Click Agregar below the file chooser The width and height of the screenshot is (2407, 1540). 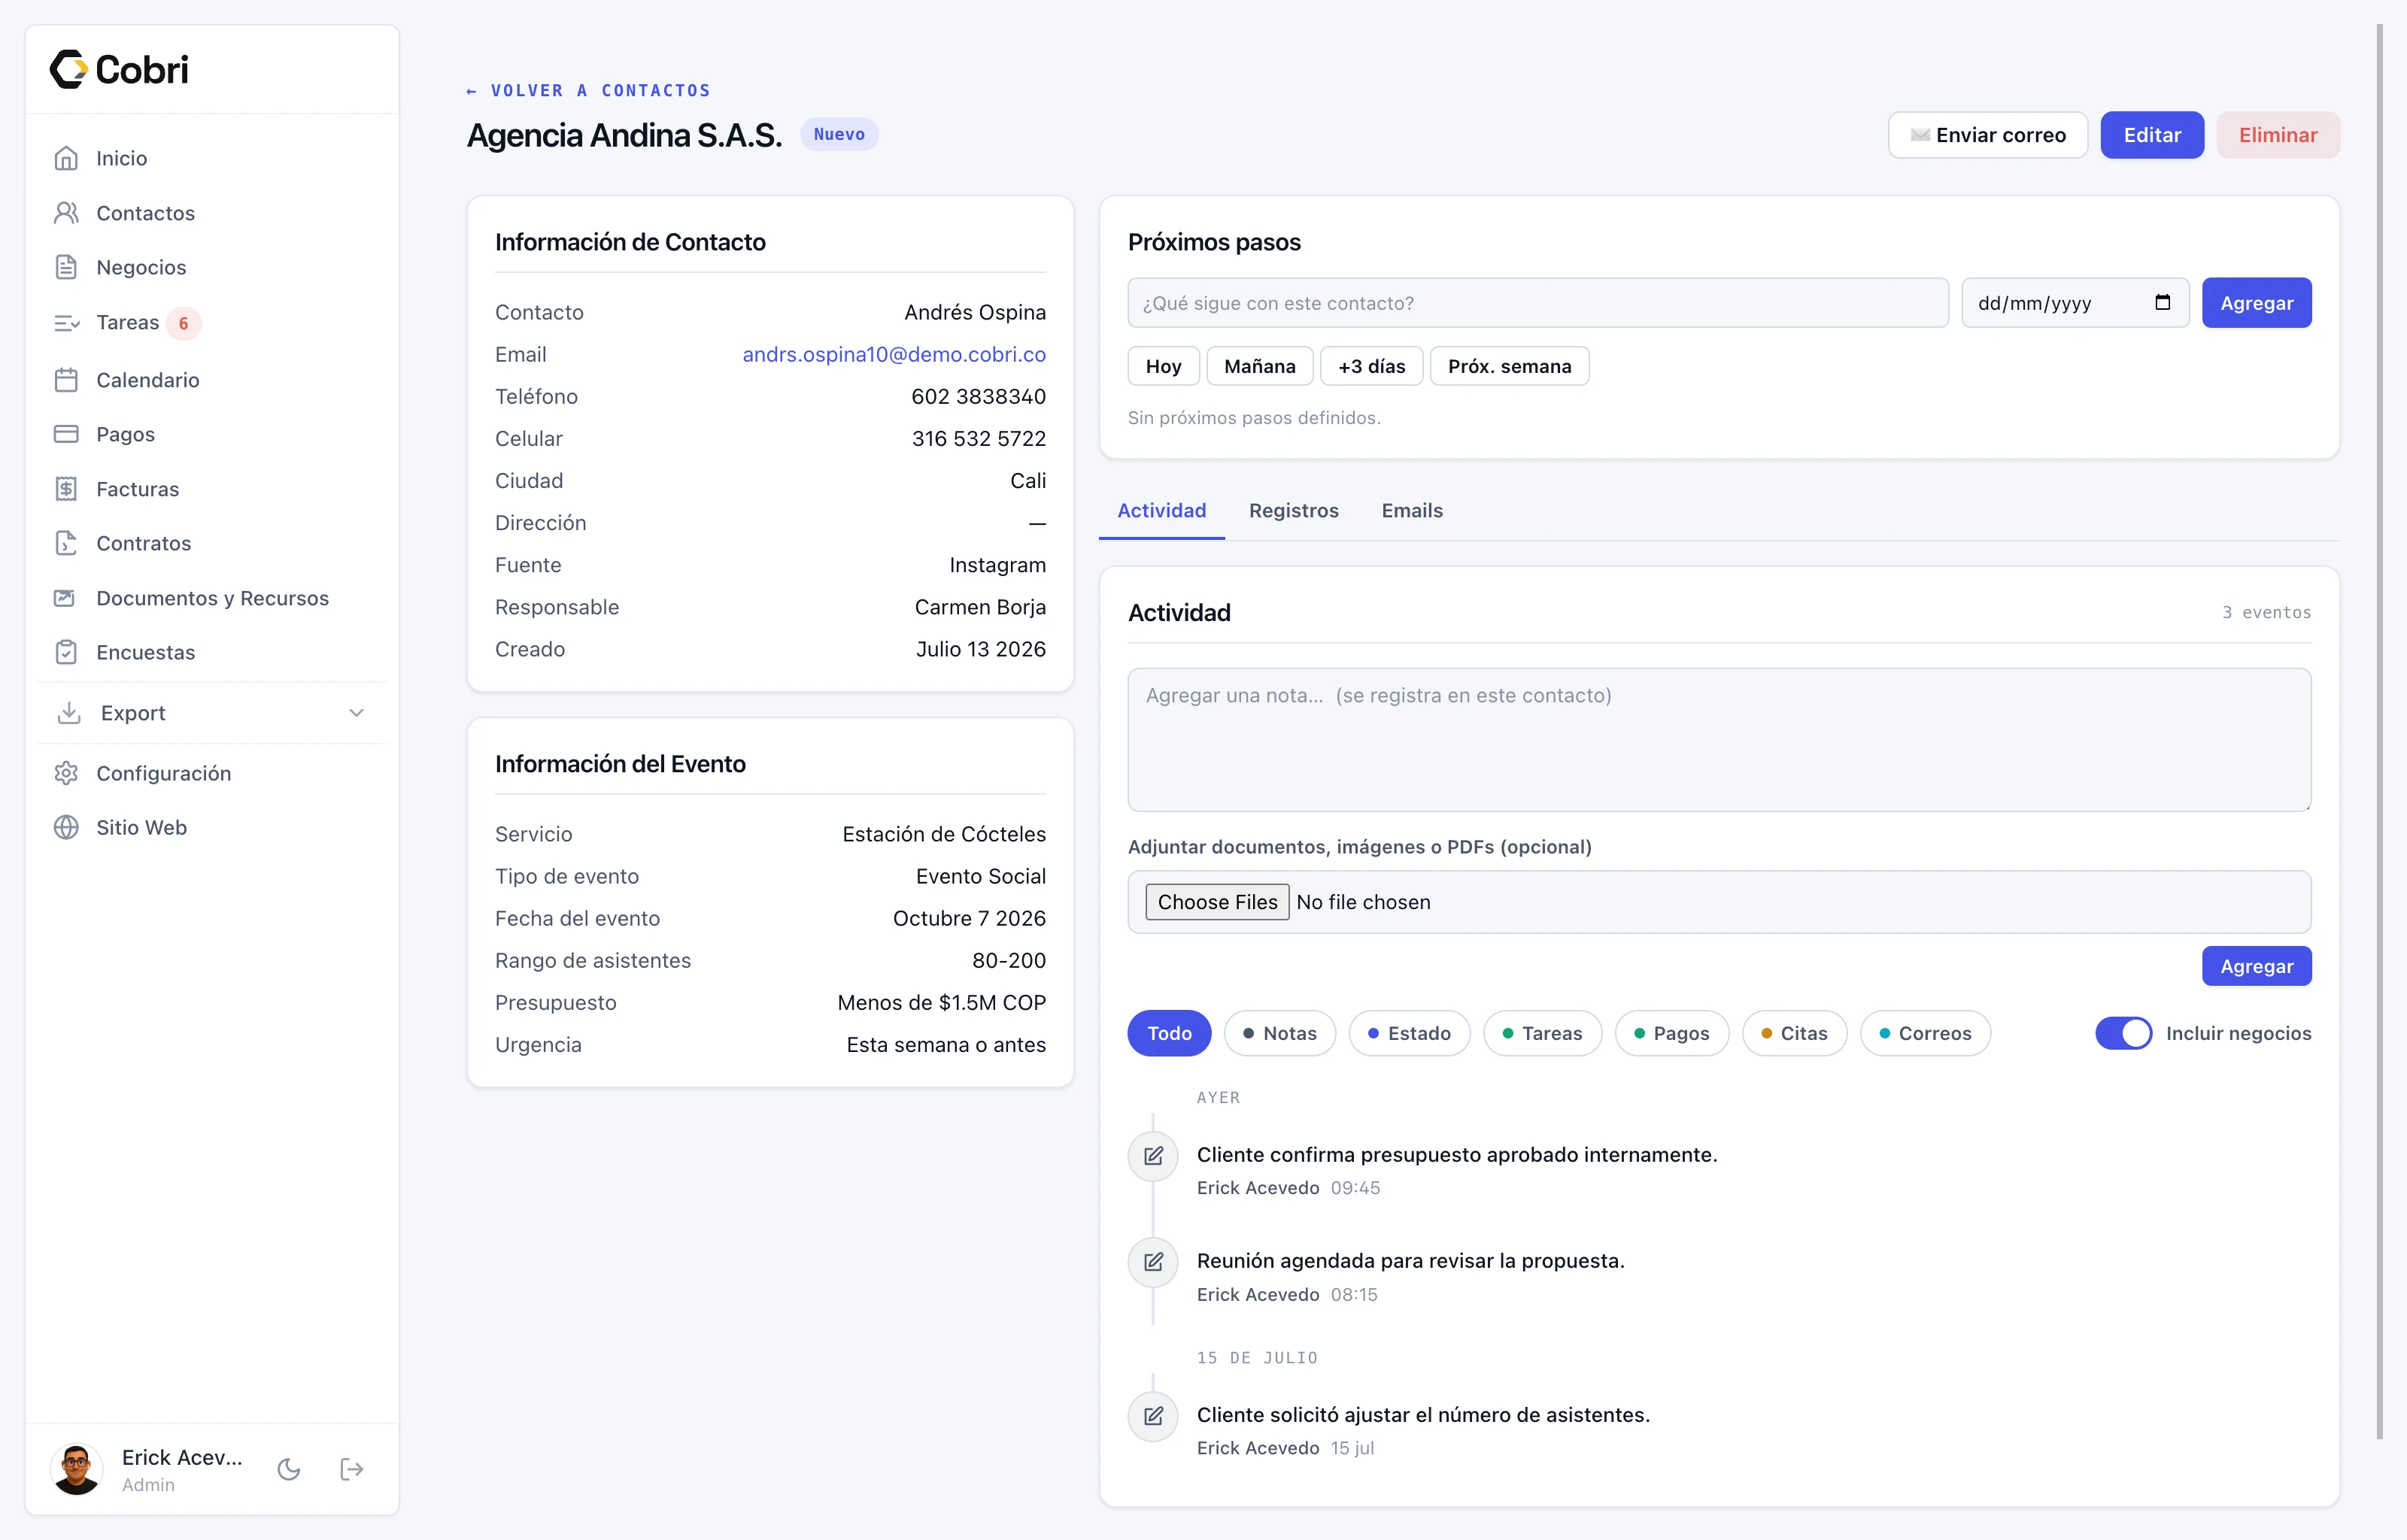(2256, 966)
